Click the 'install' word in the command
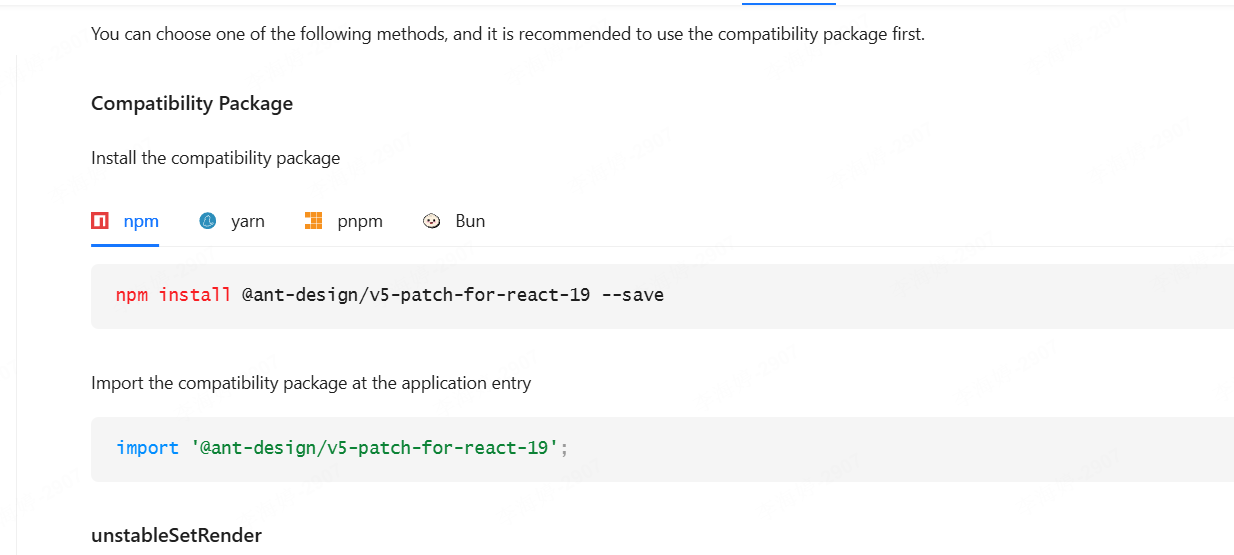 point(195,295)
